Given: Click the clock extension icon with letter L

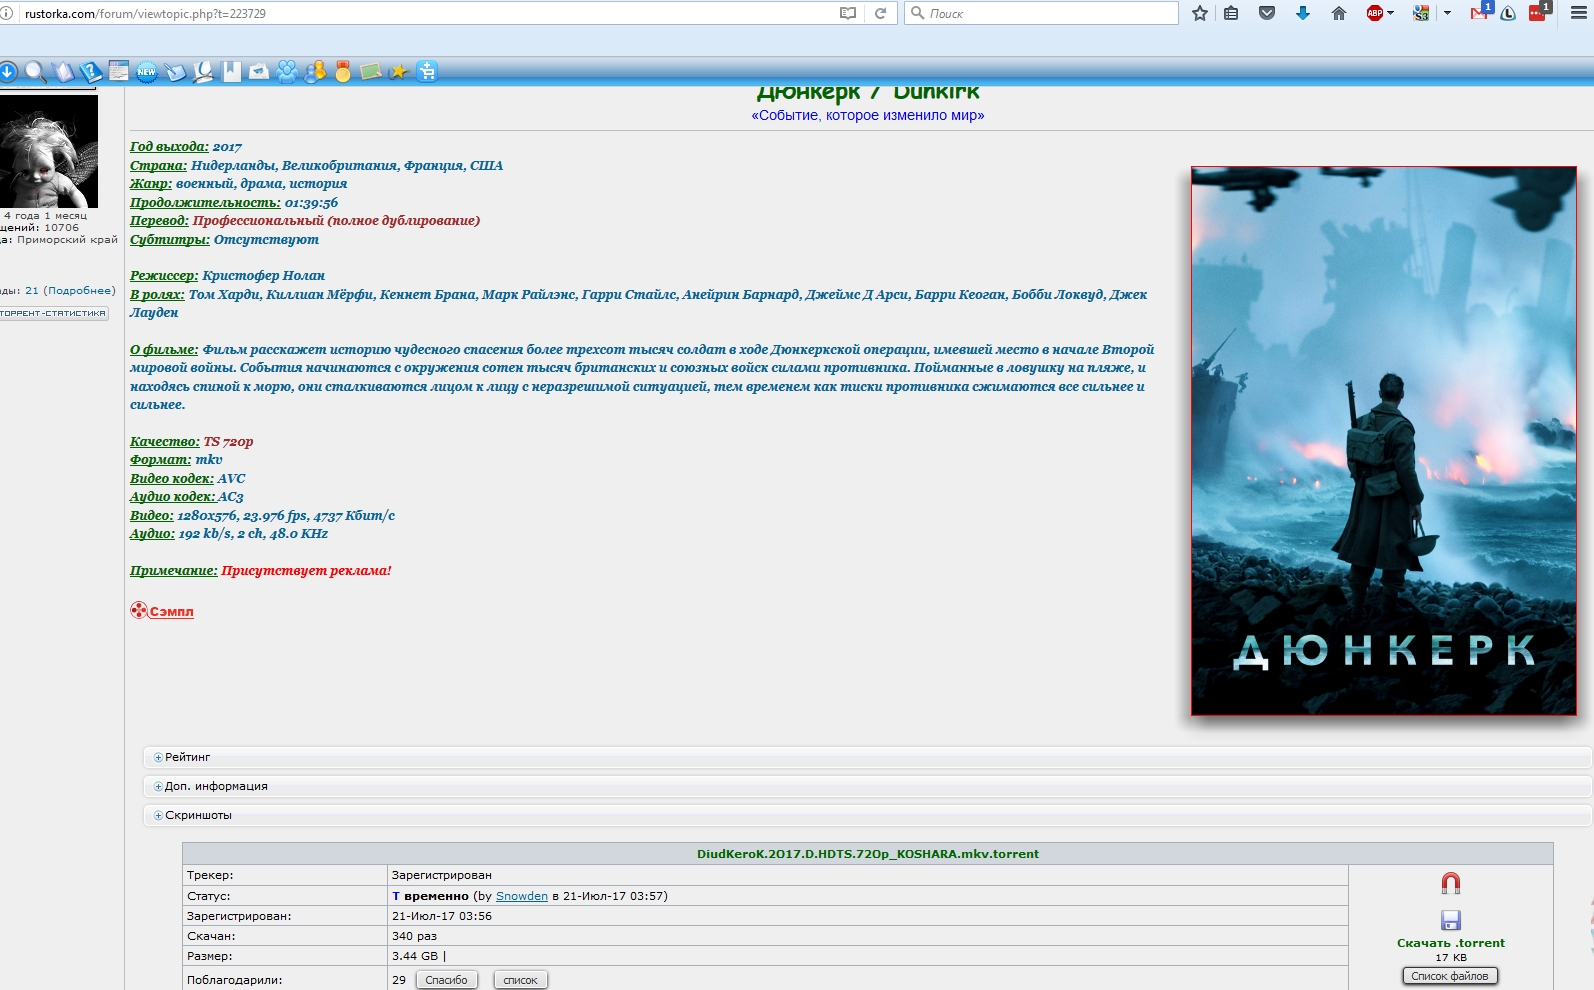Looking at the screenshot, I should (1509, 13).
